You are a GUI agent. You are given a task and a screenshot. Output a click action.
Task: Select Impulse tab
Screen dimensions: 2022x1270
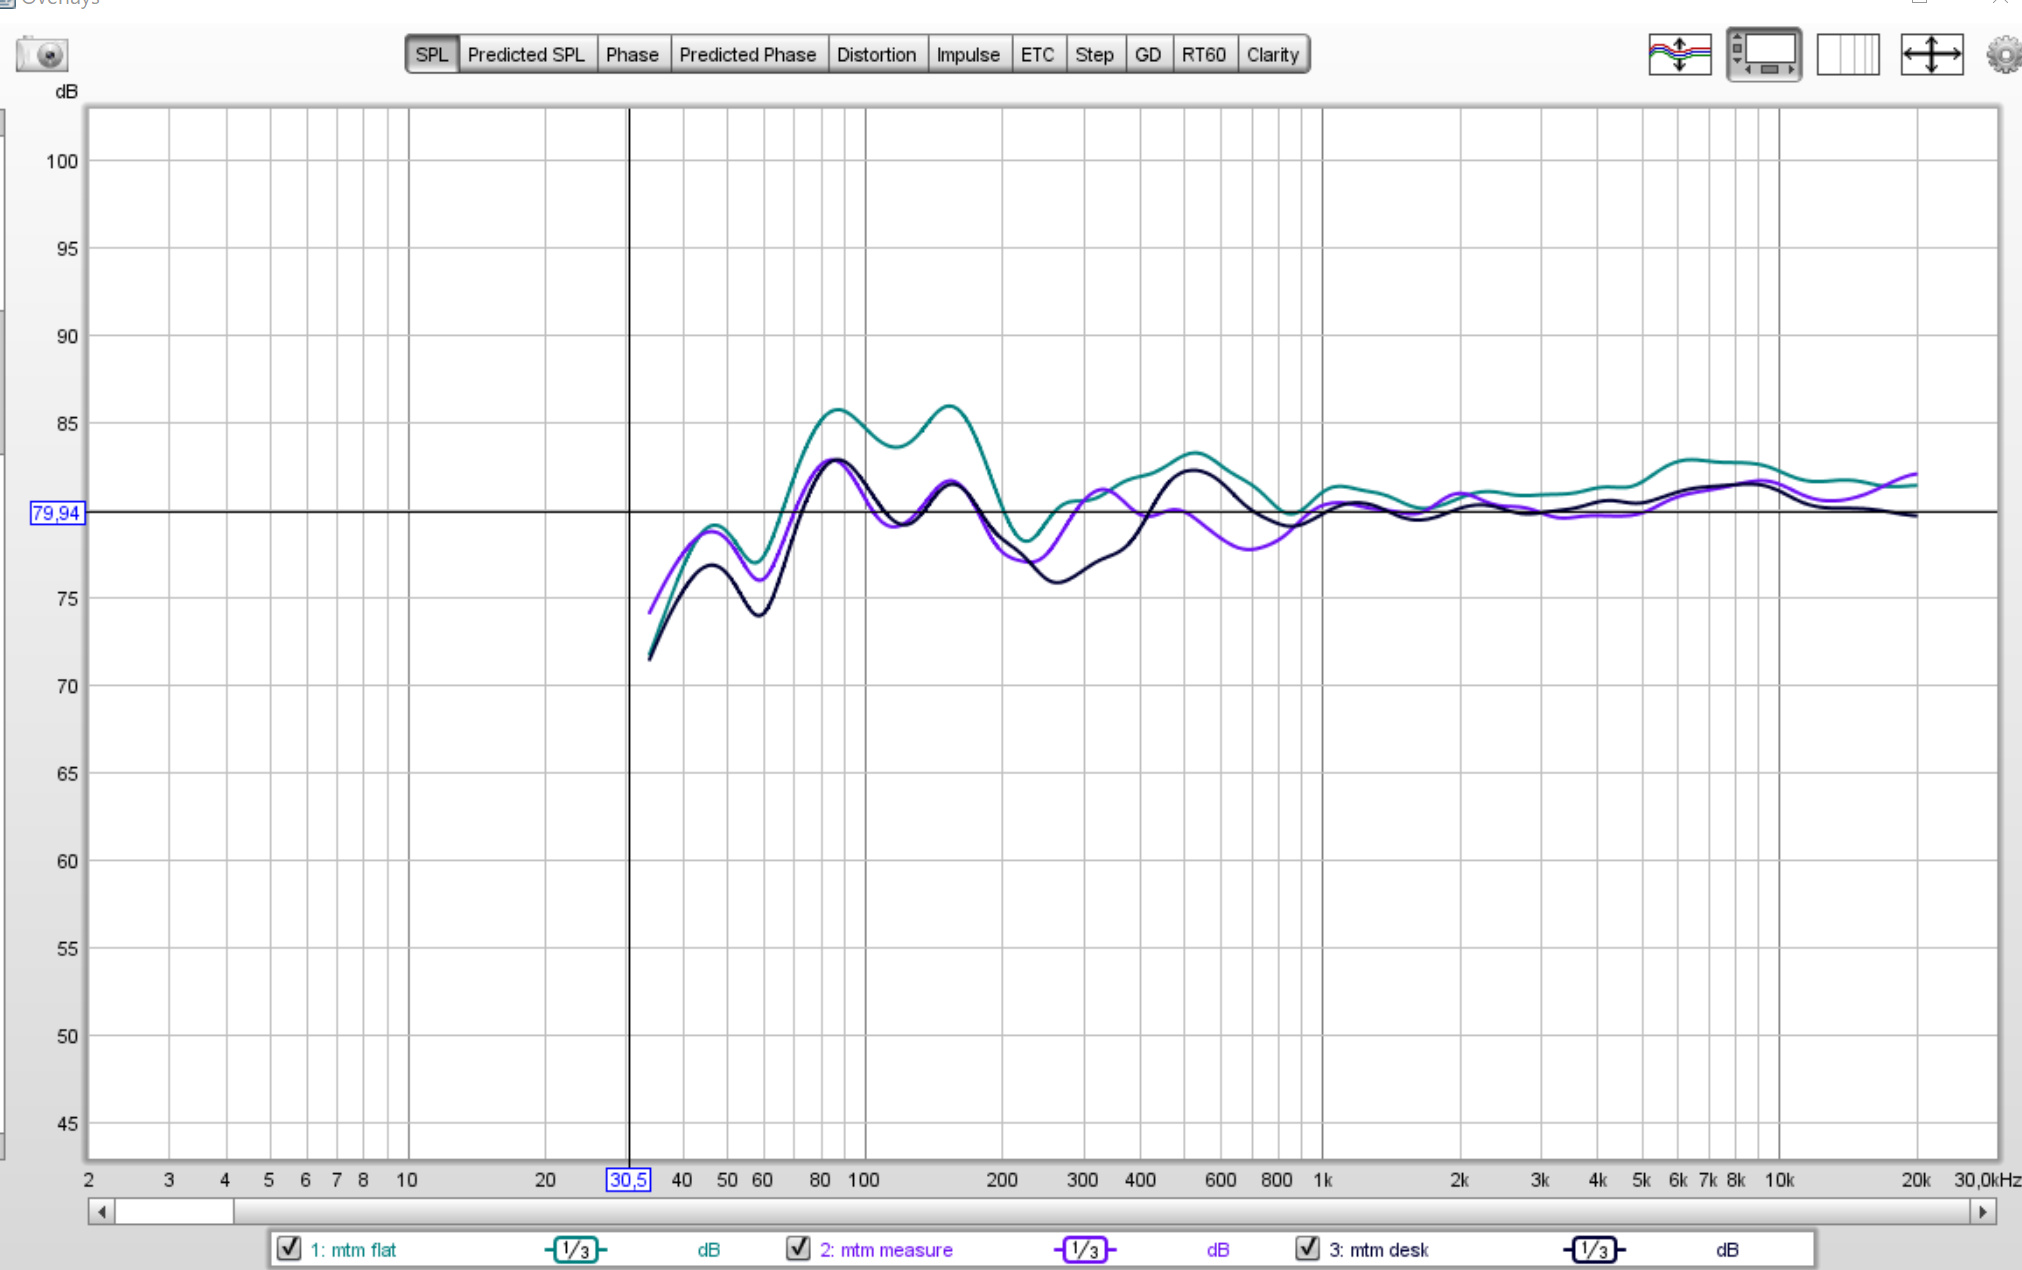point(968,54)
